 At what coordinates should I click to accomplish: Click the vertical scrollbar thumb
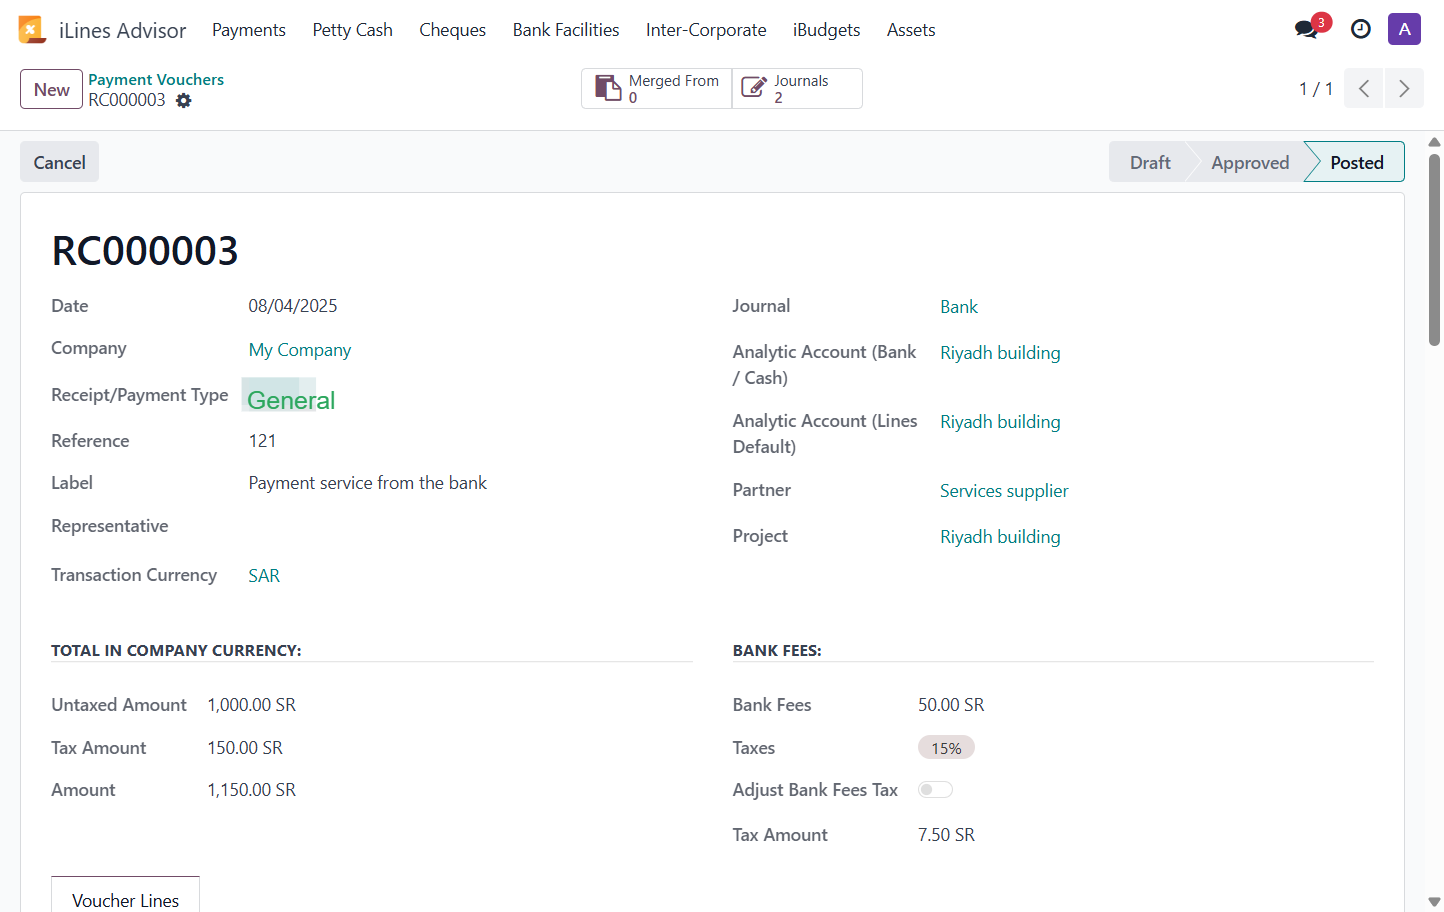(1434, 250)
